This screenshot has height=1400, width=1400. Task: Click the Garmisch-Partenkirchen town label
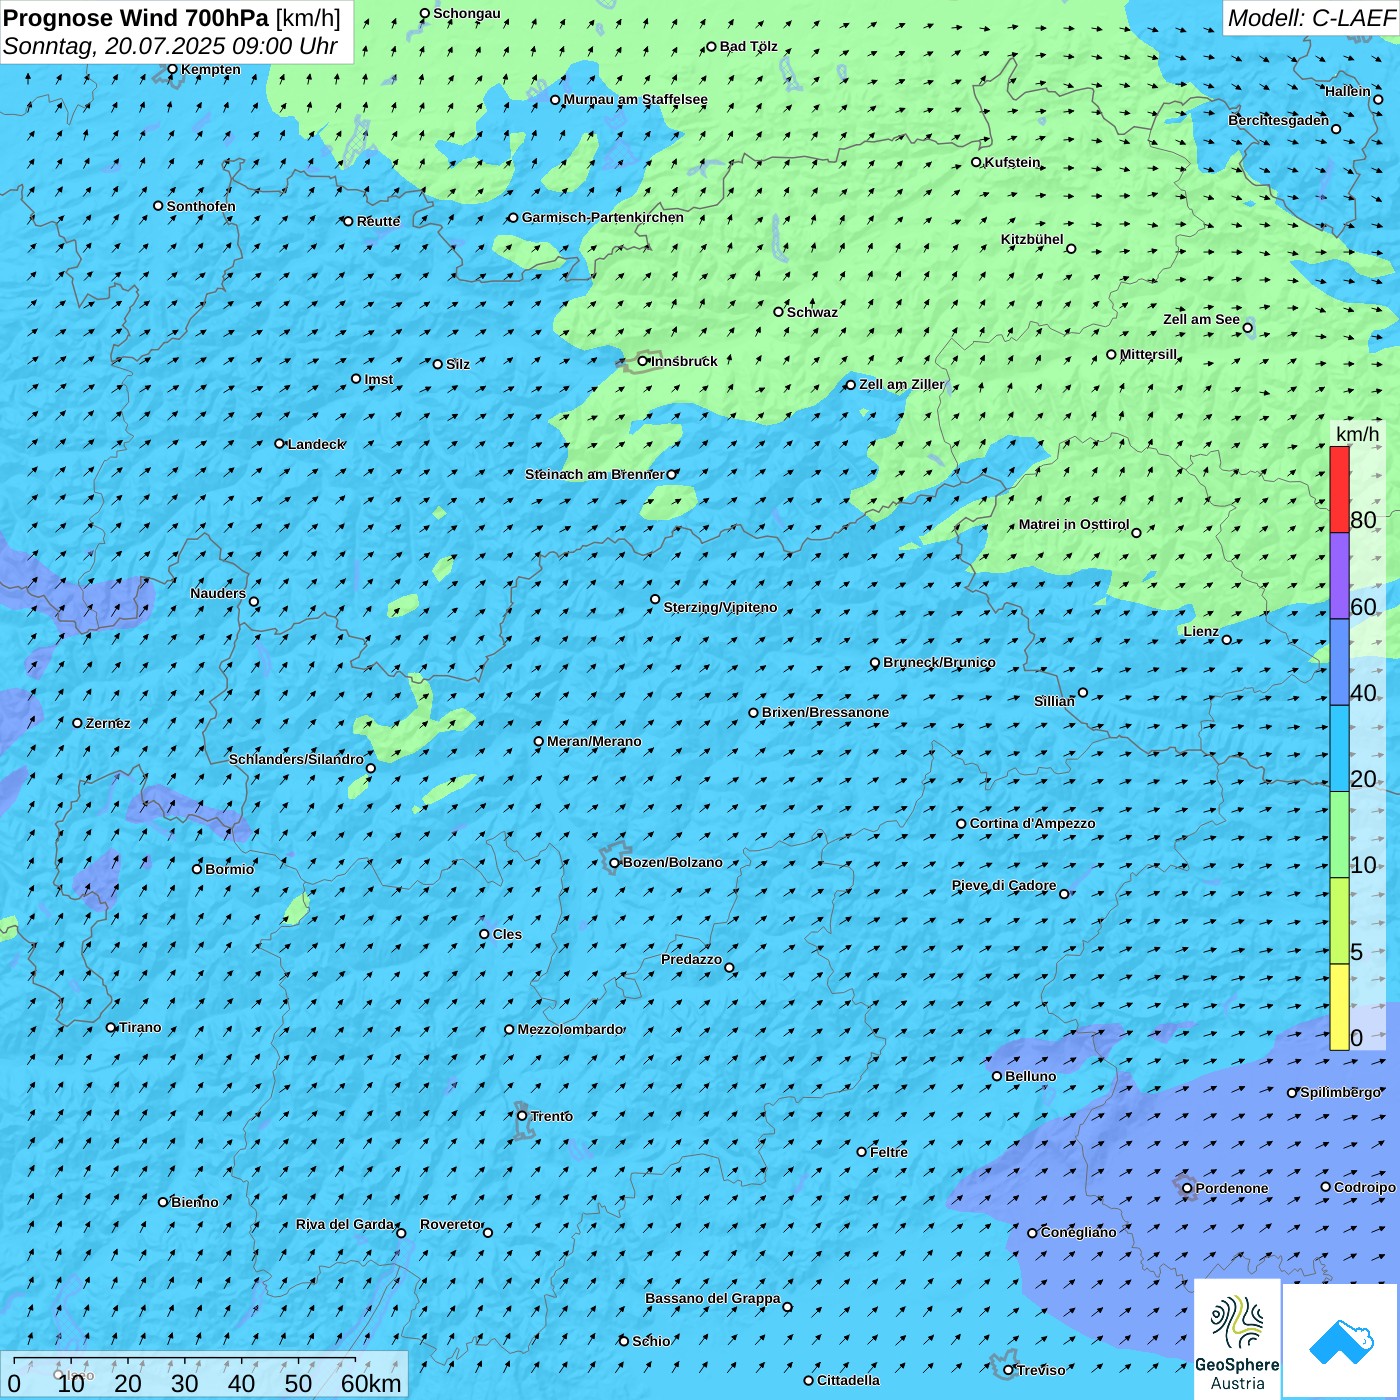(x=602, y=217)
